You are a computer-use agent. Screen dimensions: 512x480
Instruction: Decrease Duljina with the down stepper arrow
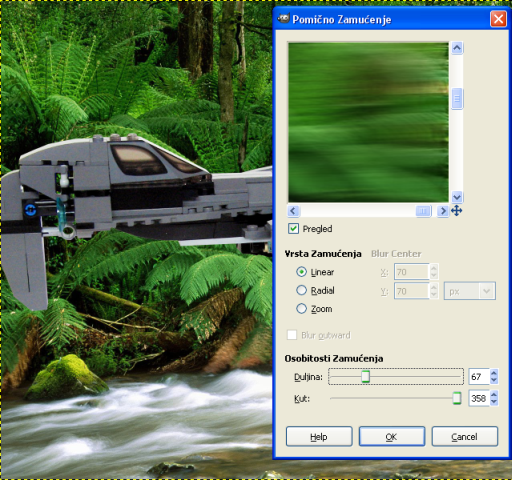(494, 381)
